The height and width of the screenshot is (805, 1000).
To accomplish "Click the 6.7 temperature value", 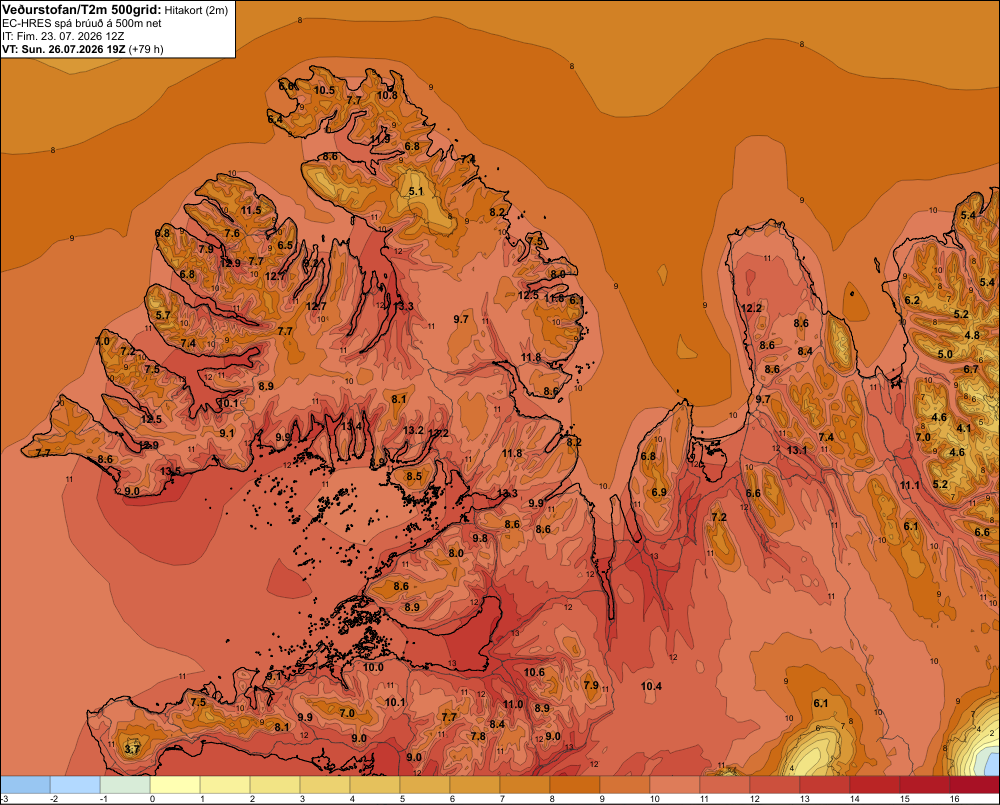I will coord(971,369).
